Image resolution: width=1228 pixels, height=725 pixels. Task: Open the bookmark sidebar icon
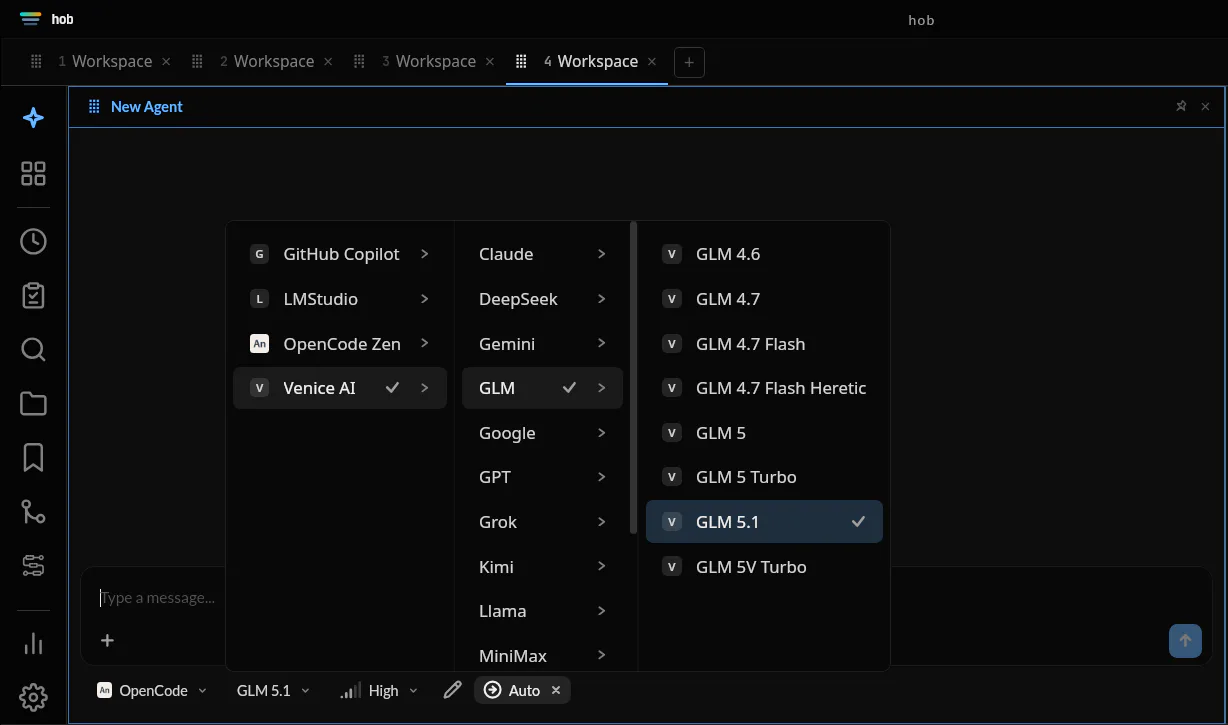pyautogui.click(x=33, y=457)
